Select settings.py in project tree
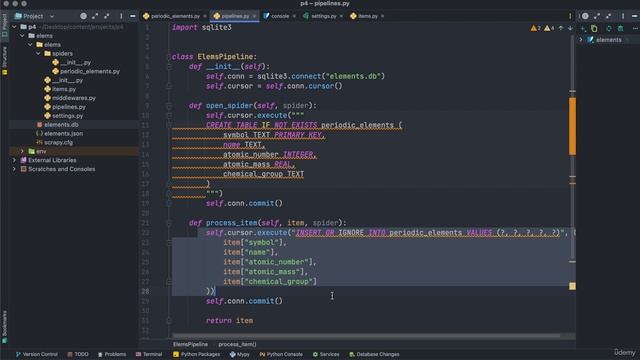The width and height of the screenshot is (640, 360). pos(64,116)
